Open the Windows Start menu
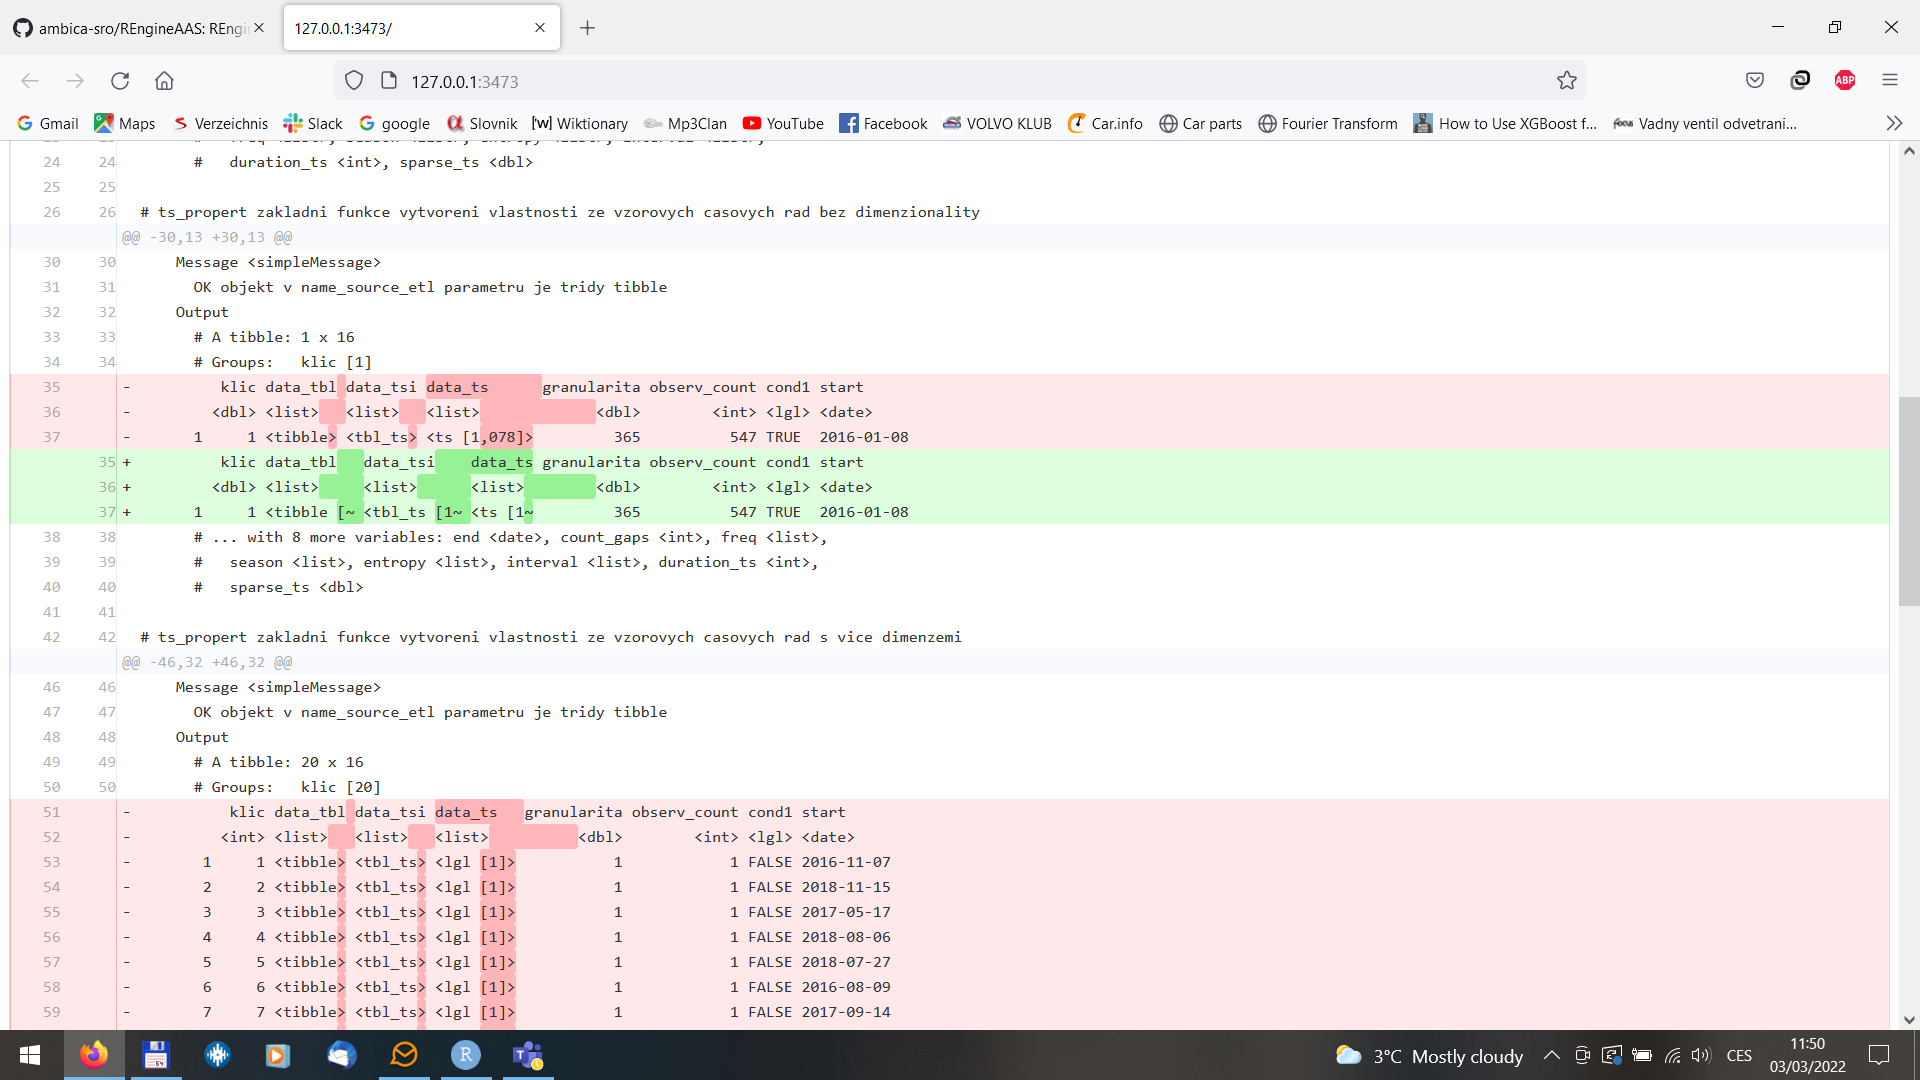Viewport: 1920px width, 1080px height. point(29,1055)
